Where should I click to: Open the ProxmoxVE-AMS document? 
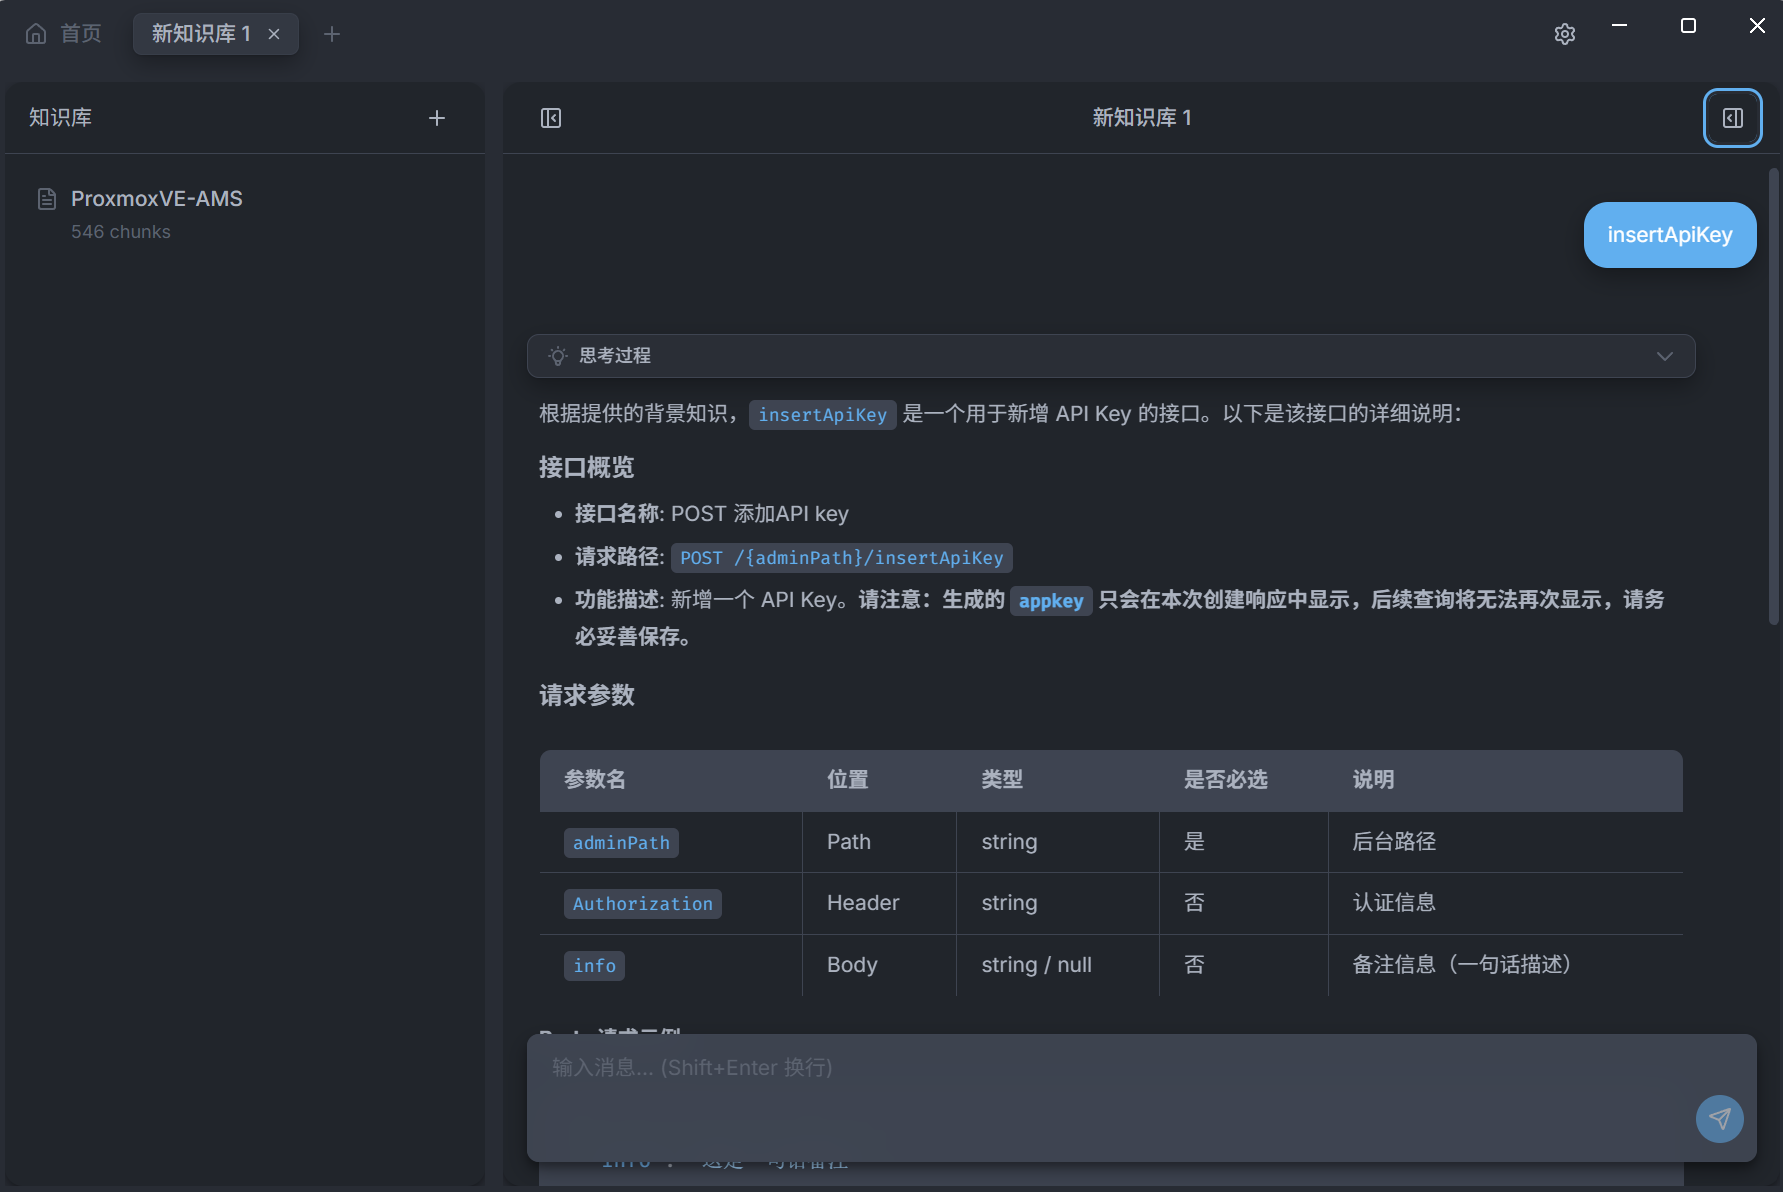(157, 199)
